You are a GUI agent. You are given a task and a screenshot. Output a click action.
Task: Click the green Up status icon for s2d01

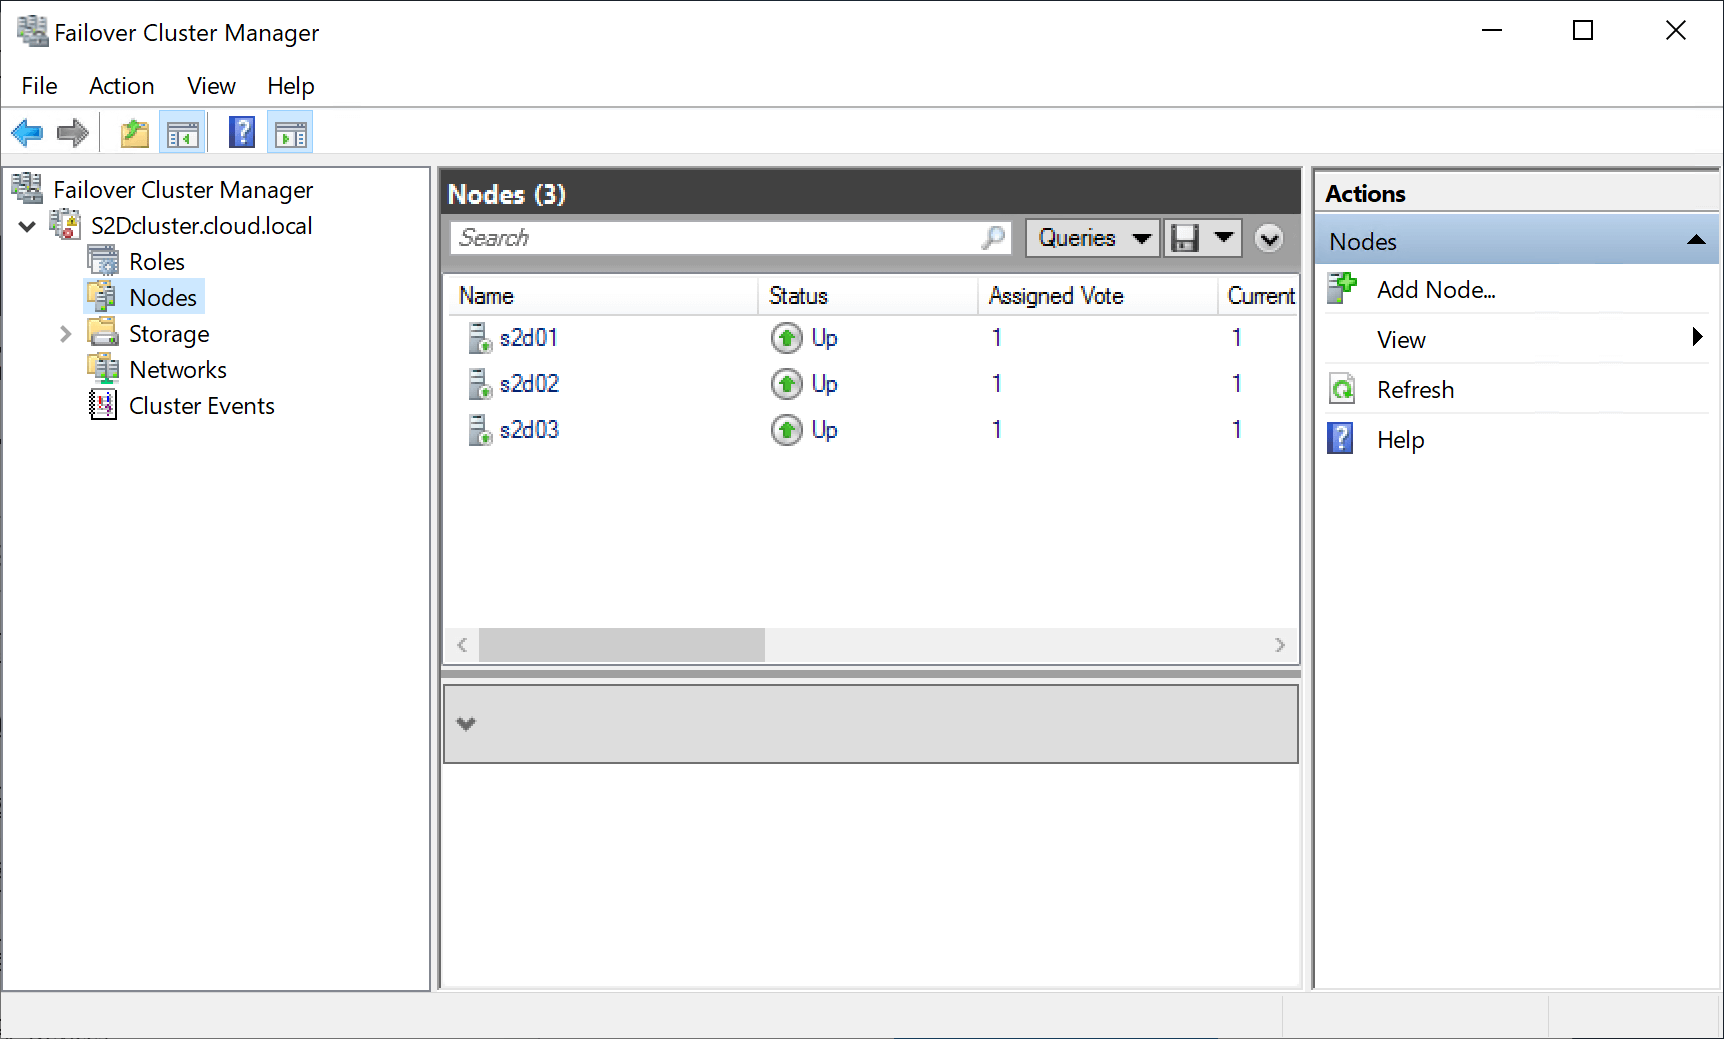tap(787, 338)
